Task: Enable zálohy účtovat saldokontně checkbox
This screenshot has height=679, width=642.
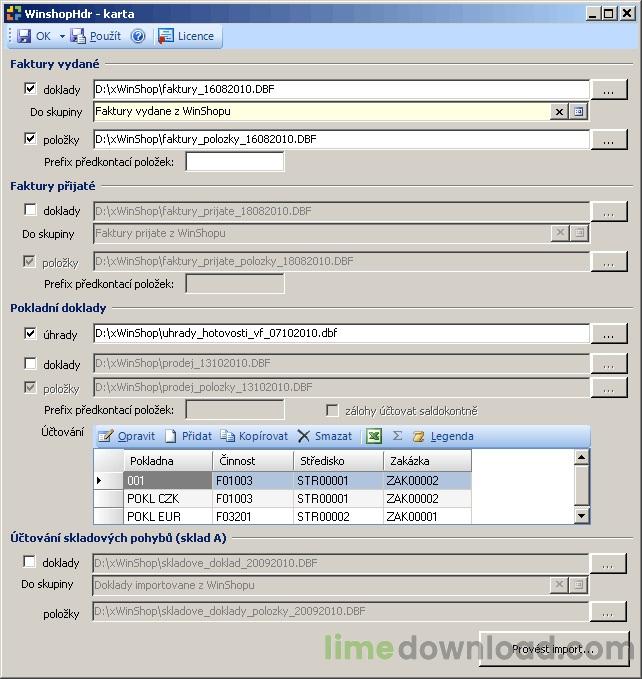Action: point(332,411)
